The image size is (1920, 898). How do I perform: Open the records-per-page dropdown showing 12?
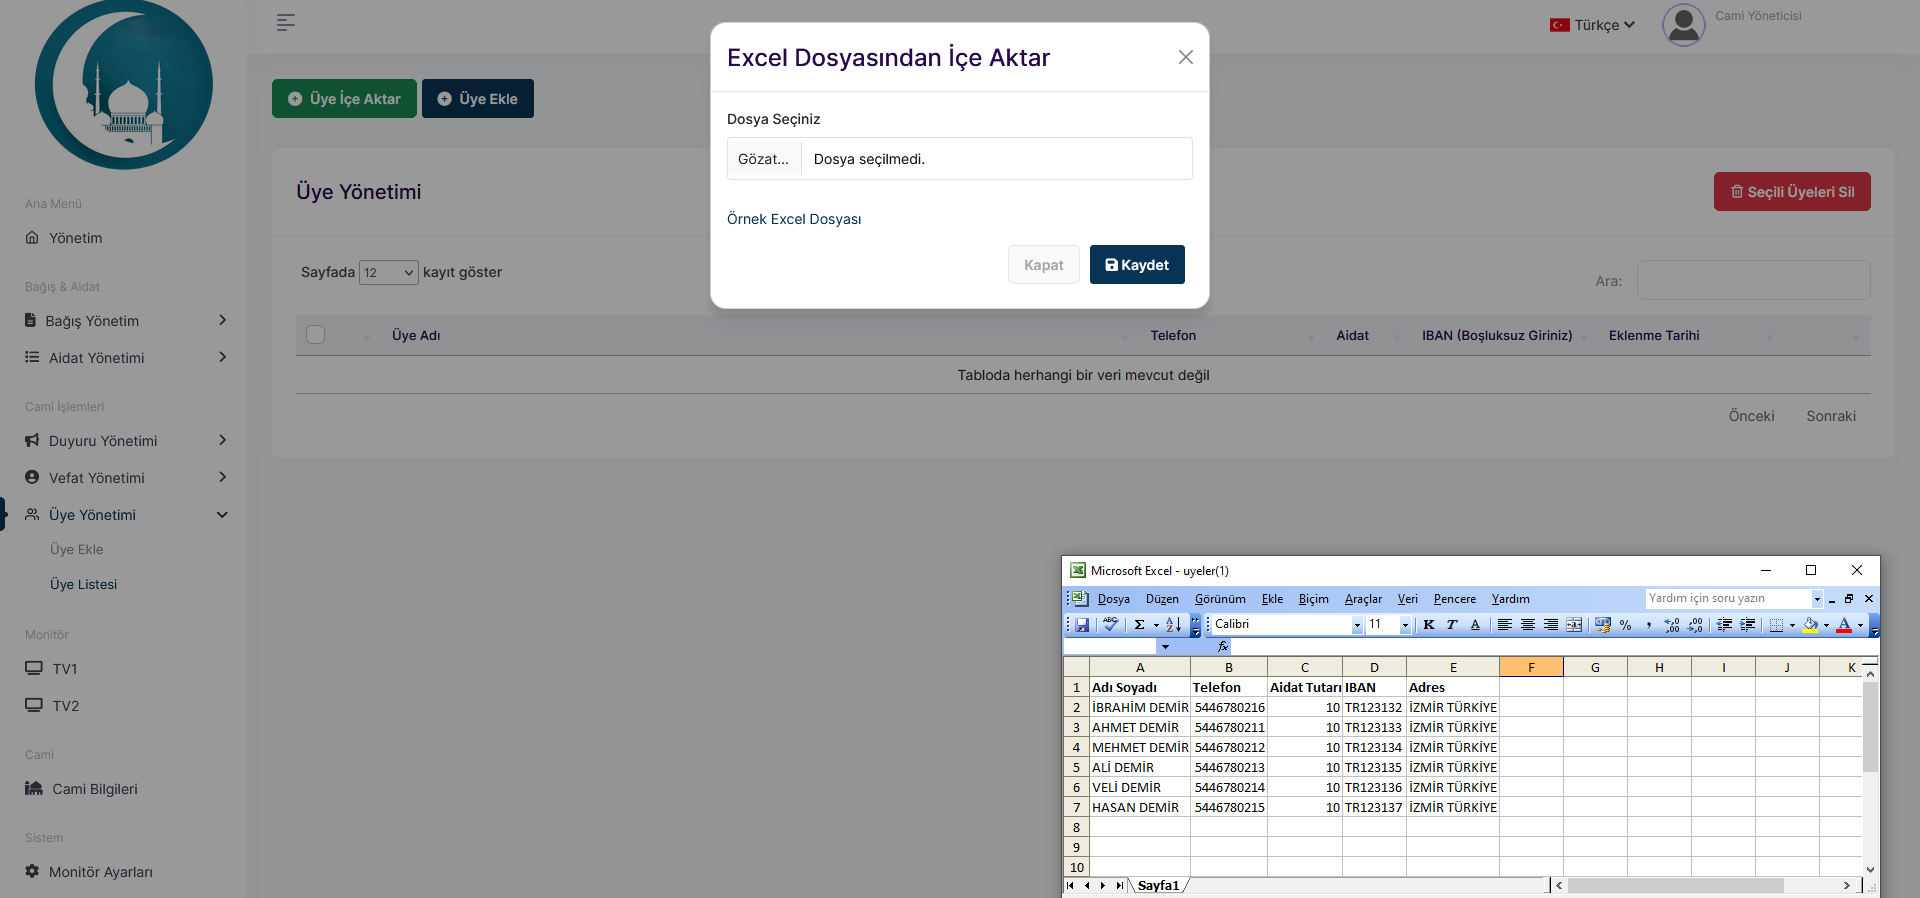388,273
